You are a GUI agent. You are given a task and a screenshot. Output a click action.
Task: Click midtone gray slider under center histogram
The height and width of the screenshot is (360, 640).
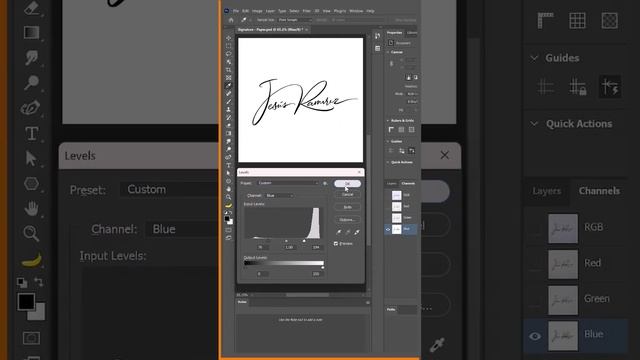click(286, 241)
